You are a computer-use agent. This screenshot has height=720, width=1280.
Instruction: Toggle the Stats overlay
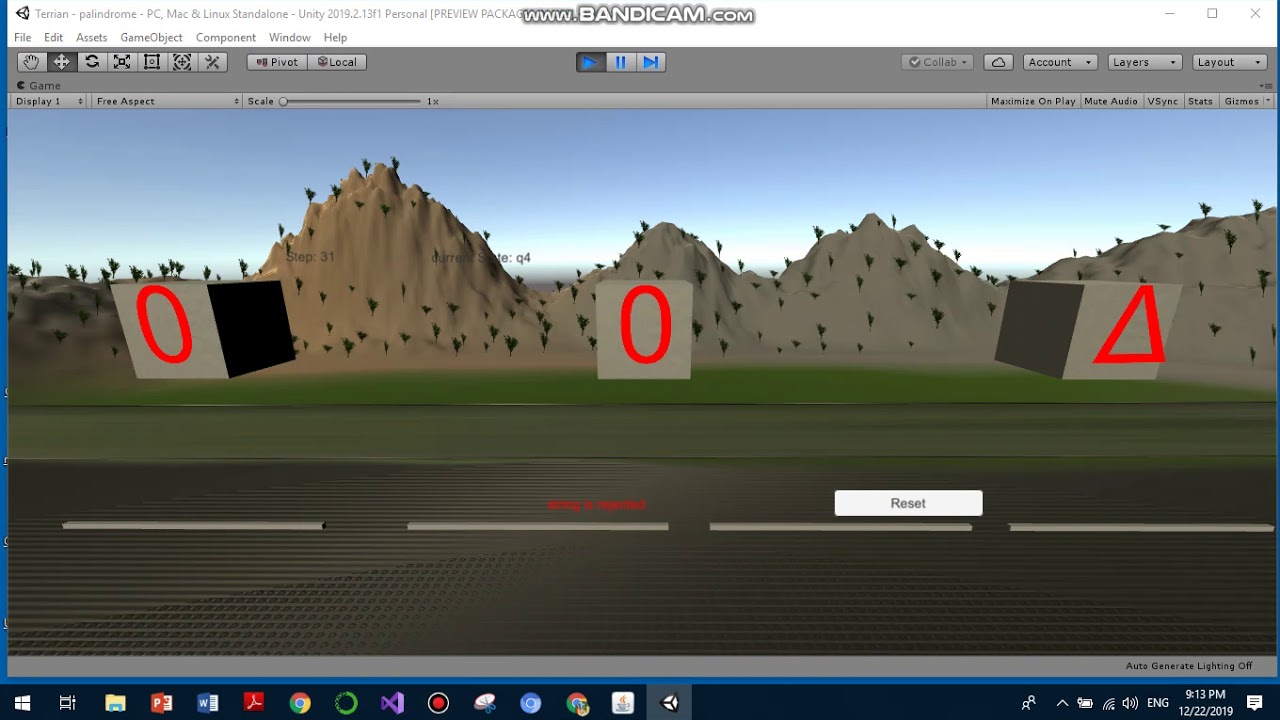[1200, 101]
